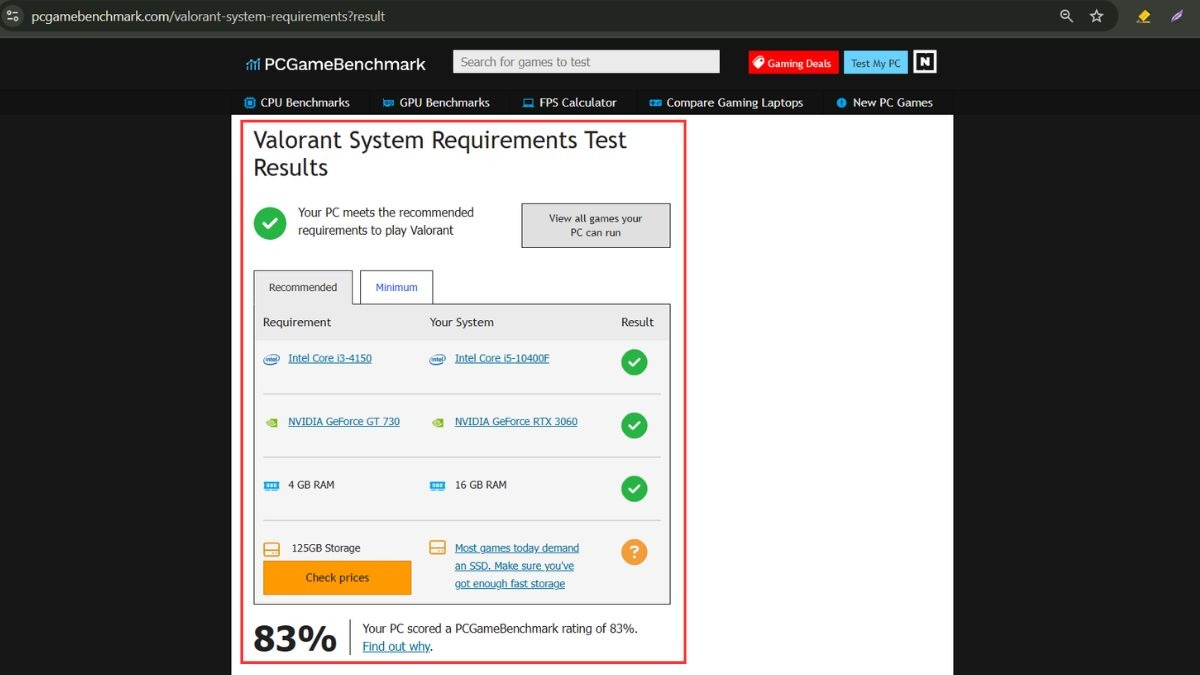Click the green check in the CPU result row

634,362
